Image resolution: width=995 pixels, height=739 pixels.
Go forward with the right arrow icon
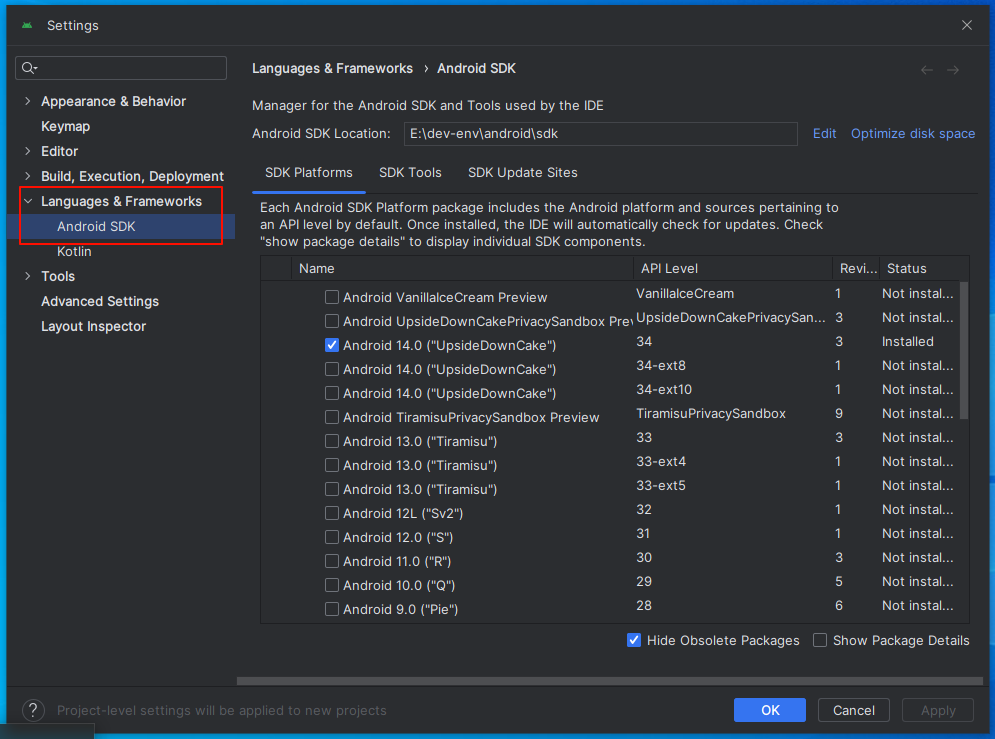tap(952, 70)
